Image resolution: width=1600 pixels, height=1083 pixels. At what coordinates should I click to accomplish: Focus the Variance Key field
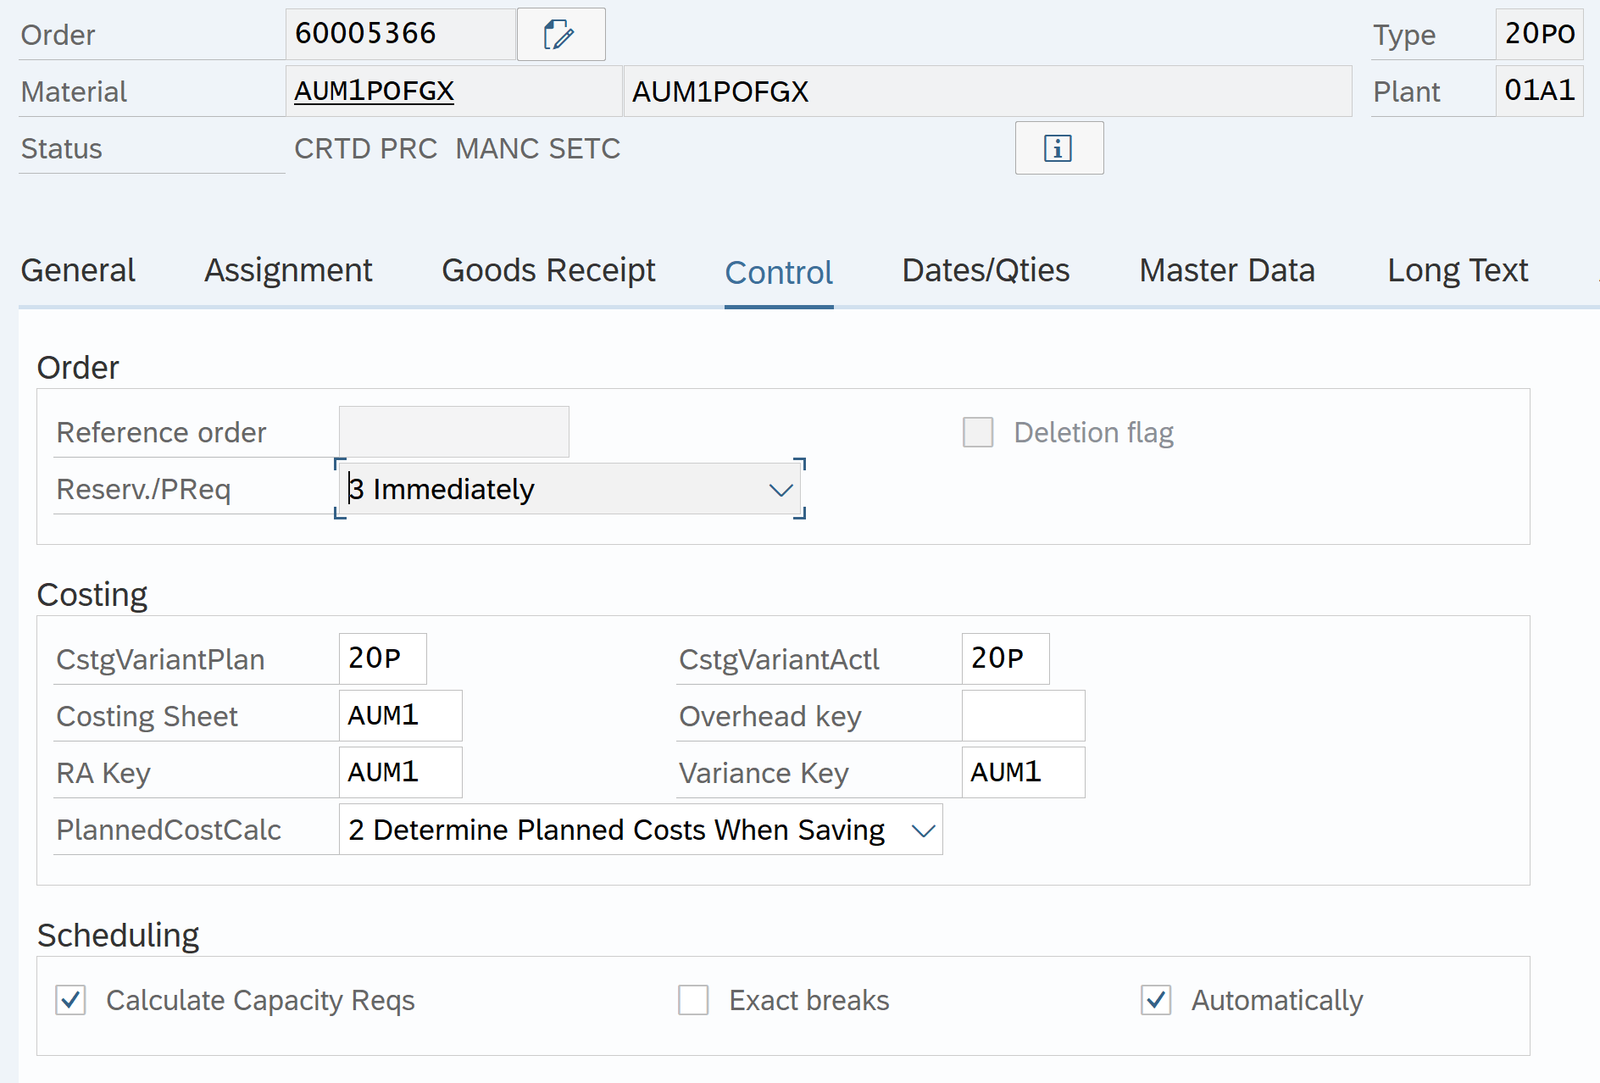[x=1022, y=773]
